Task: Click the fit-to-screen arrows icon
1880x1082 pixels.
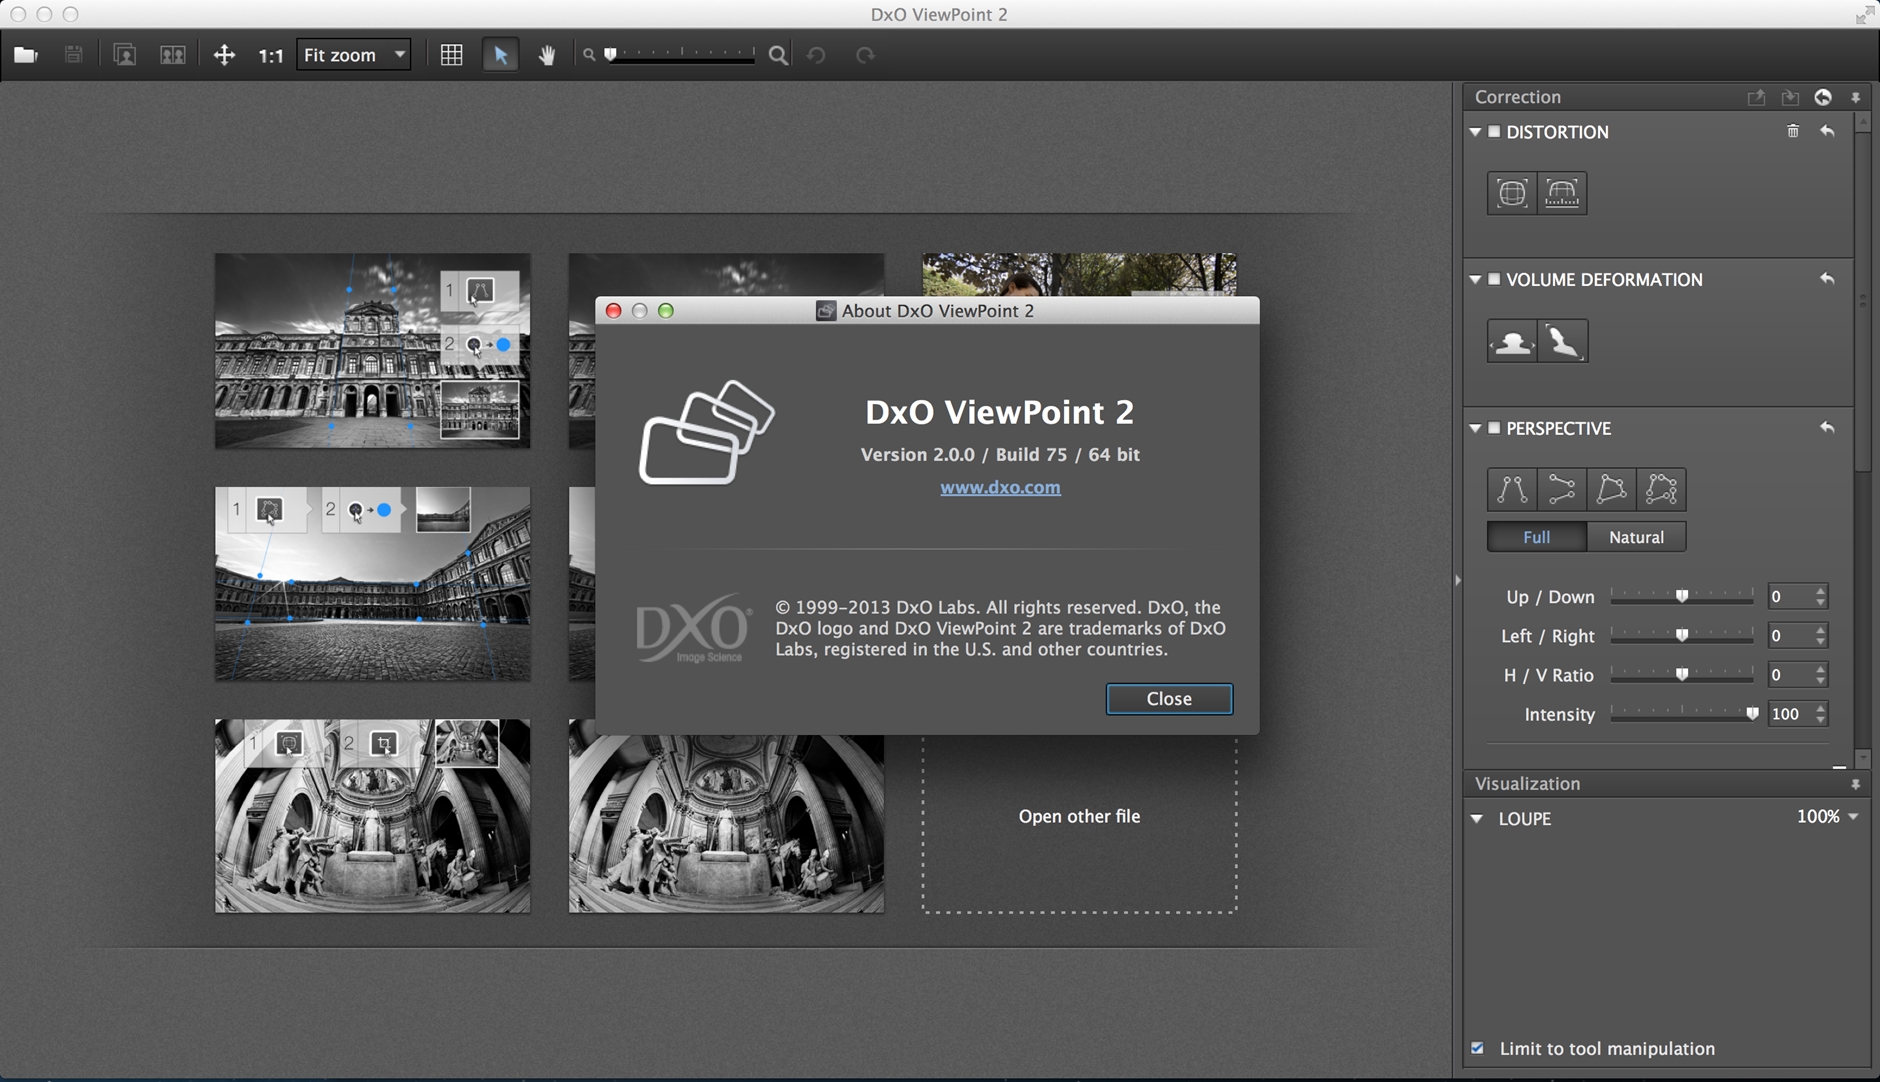Action: point(224,55)
